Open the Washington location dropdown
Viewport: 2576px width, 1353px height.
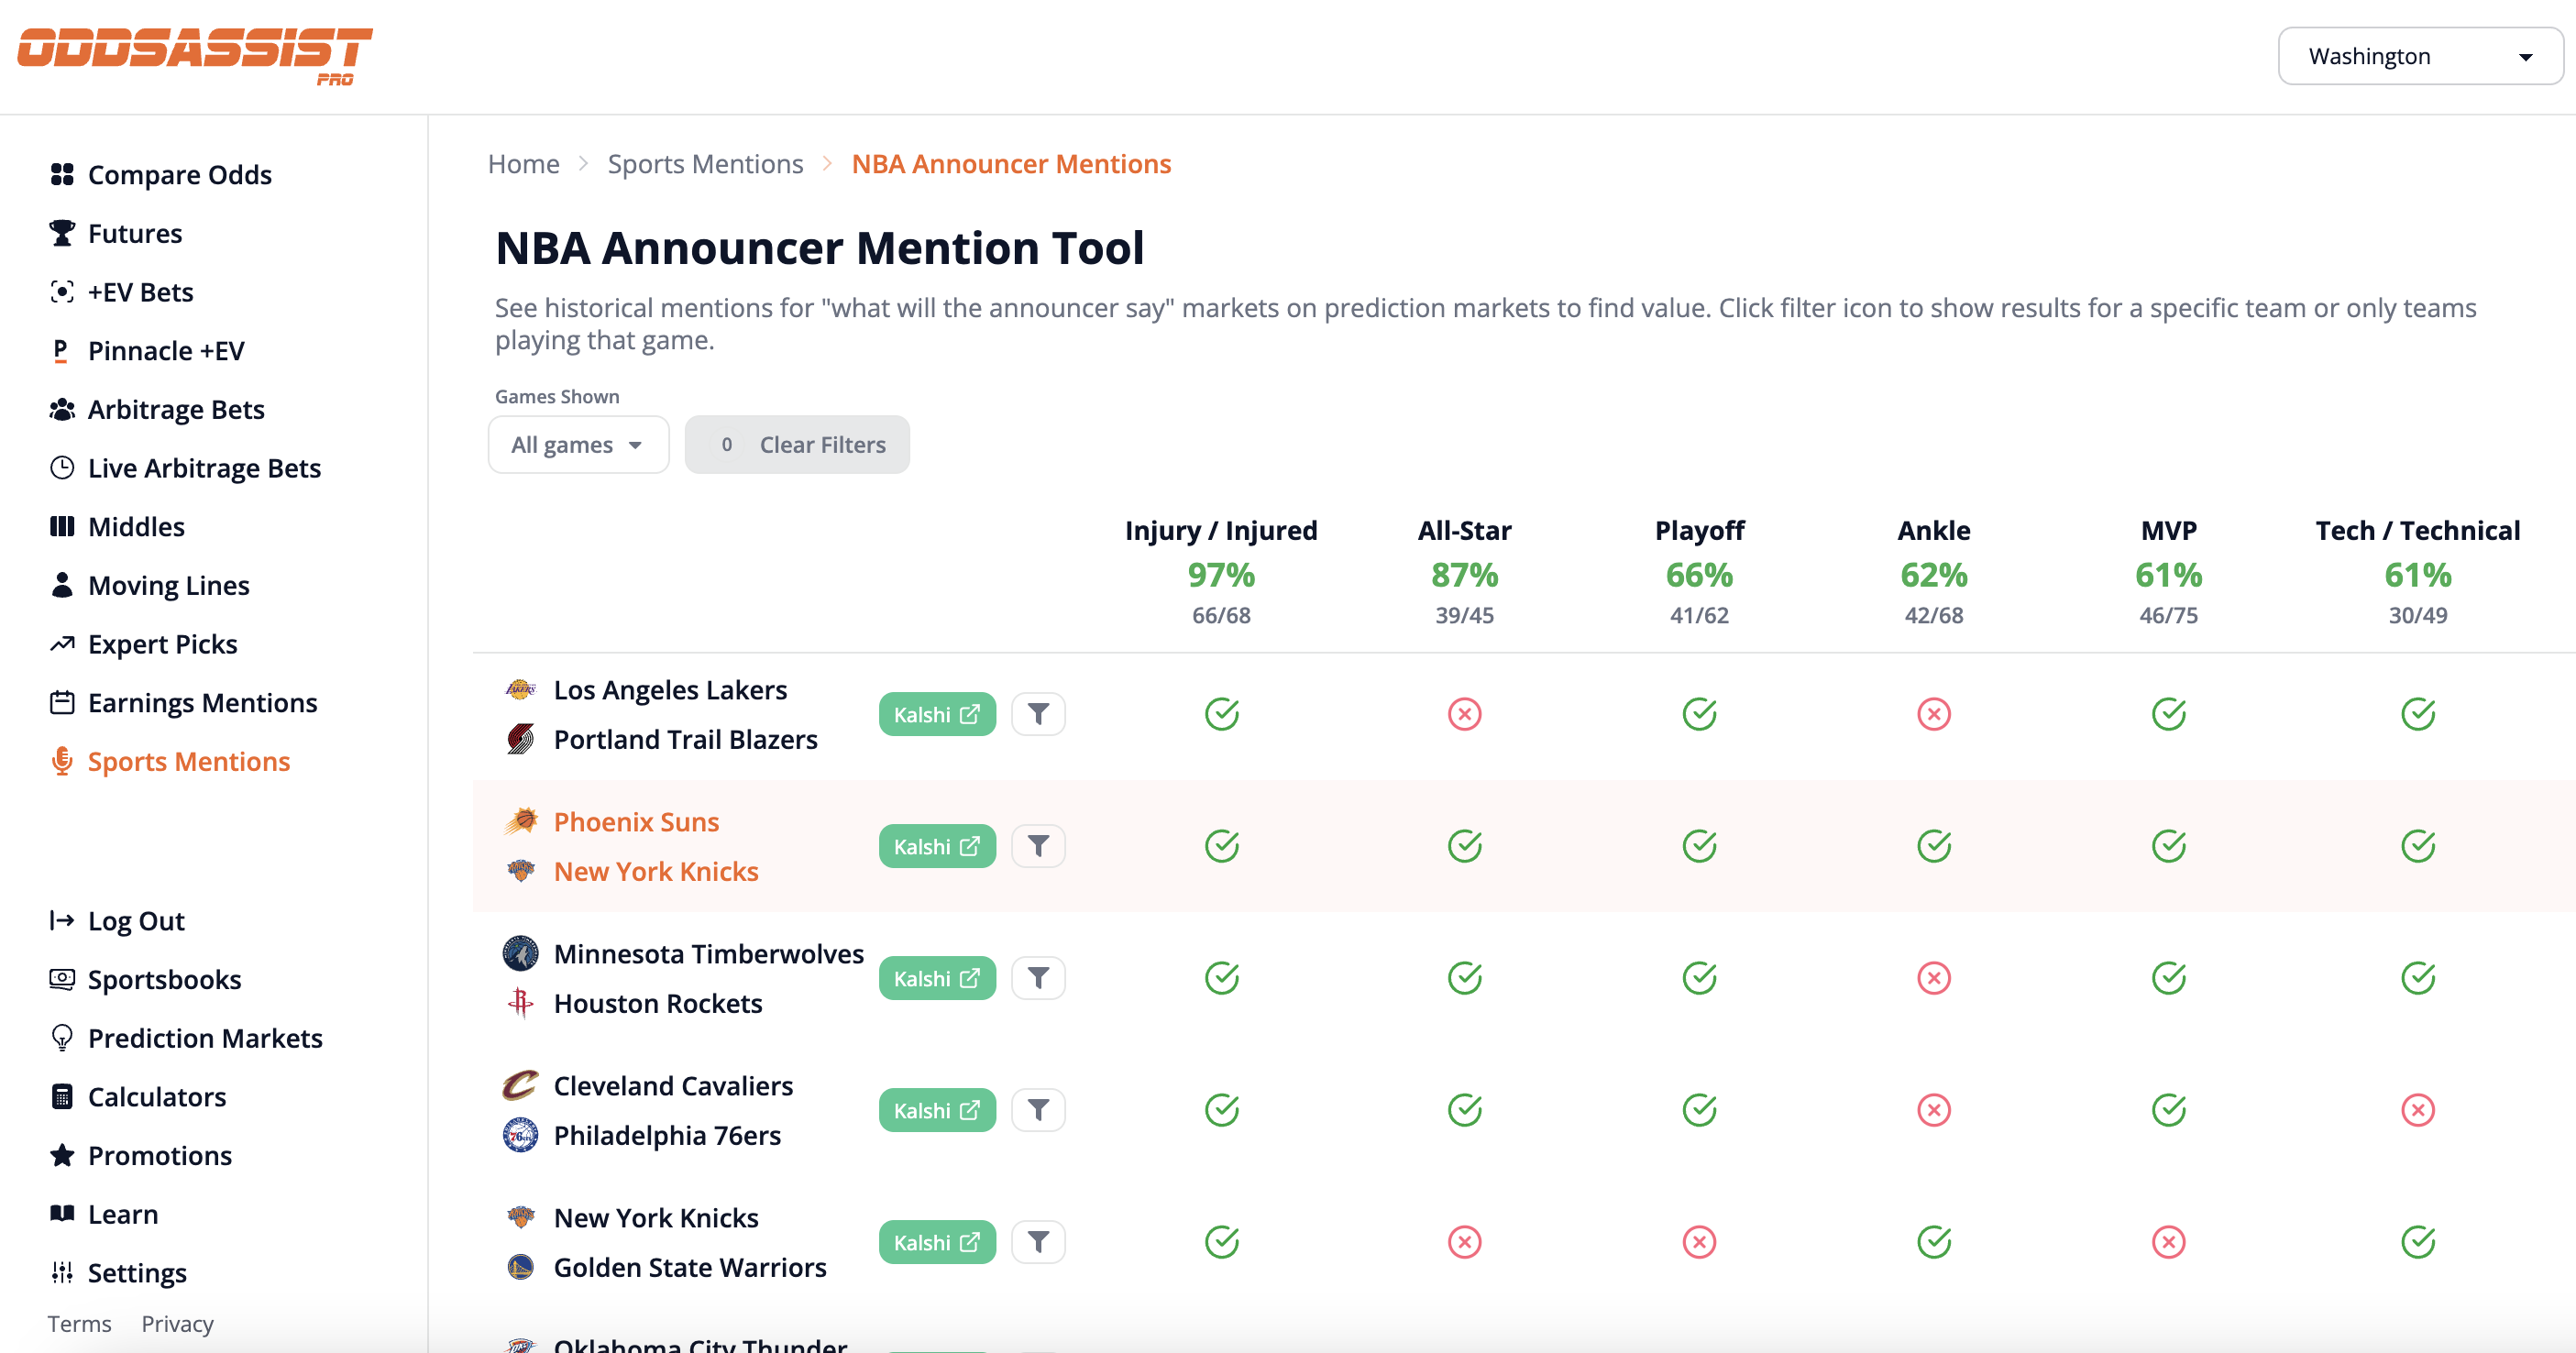(2419, 56)
